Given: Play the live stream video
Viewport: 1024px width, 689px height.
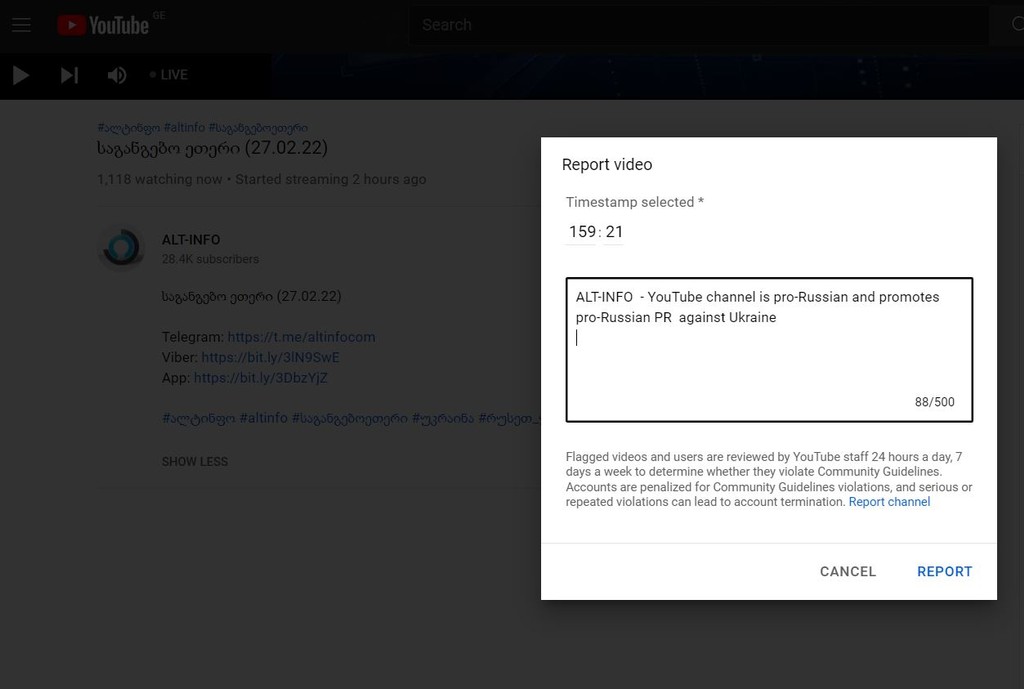Looking at the screenshot, I should tap(21, 75).
